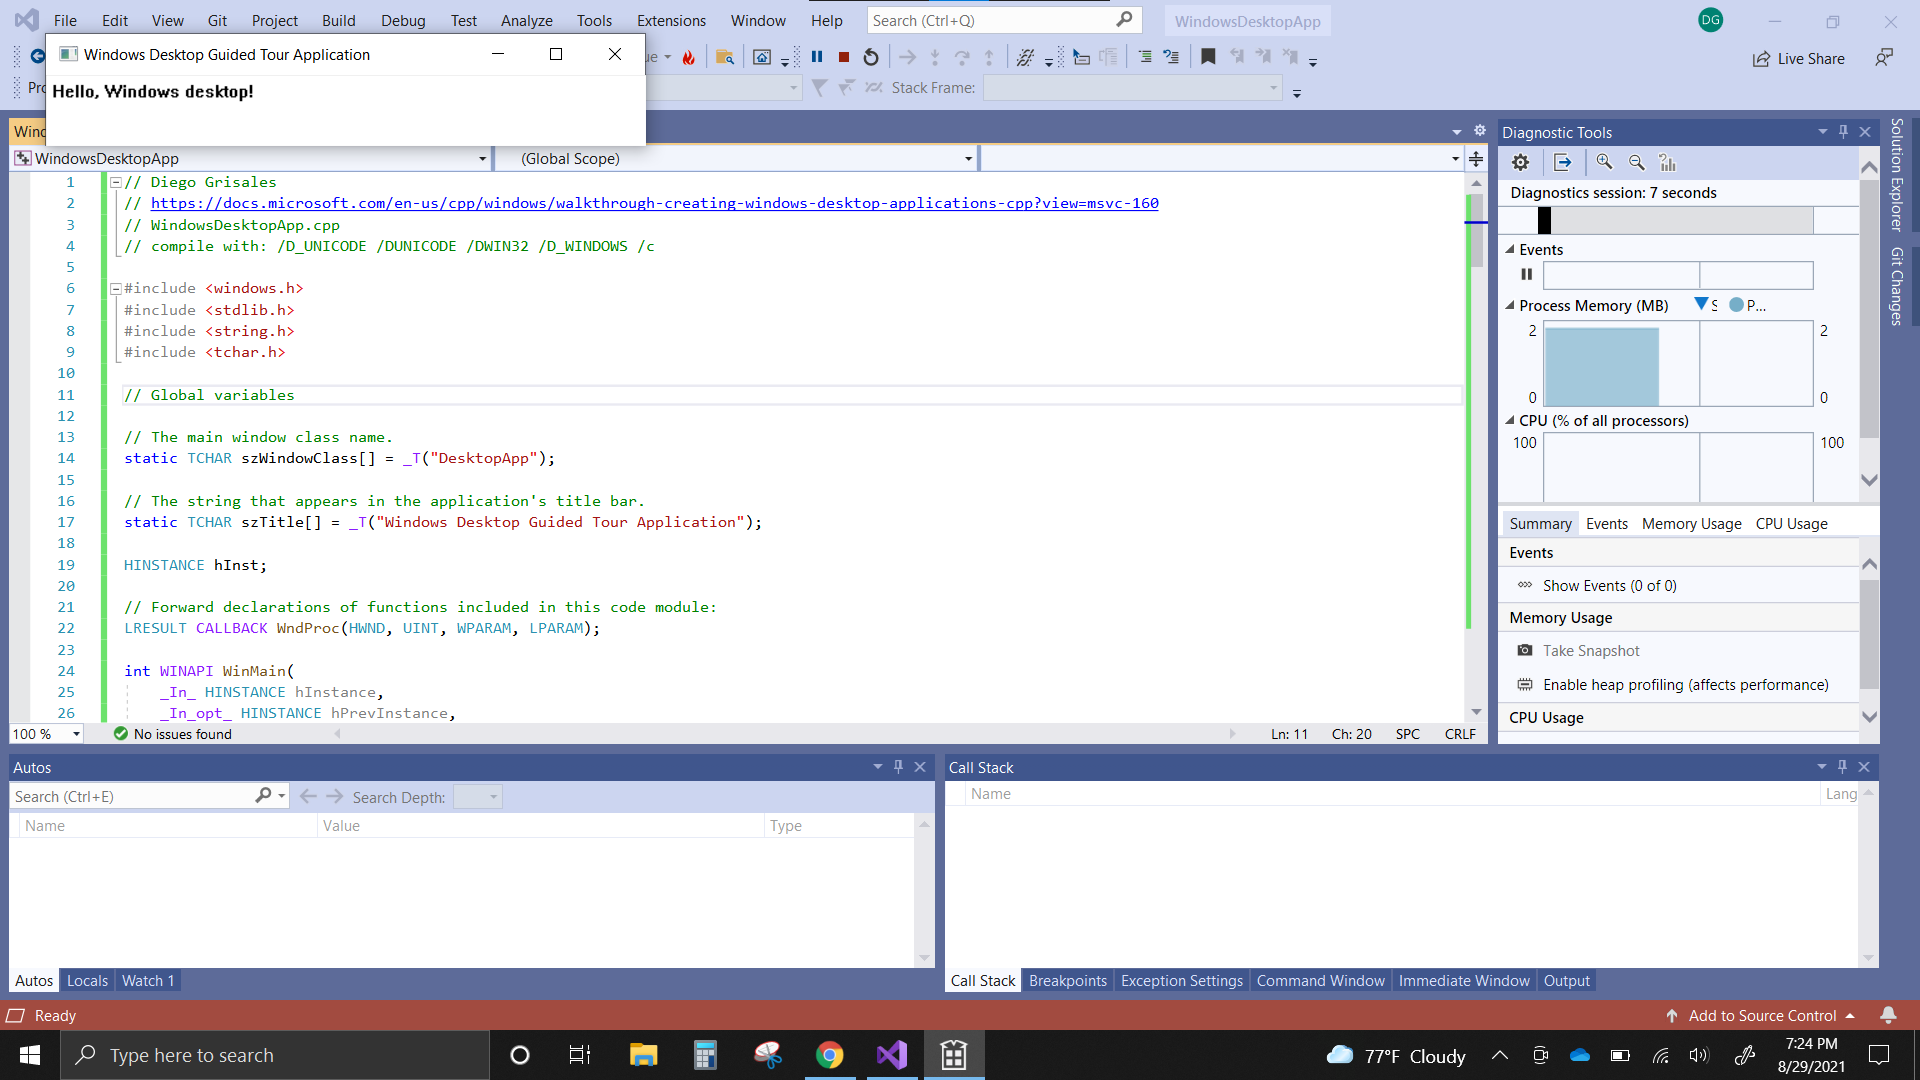1920x1080 pixels.
Task: Click Enable heap profiling option
Action: coord(1685,685)
